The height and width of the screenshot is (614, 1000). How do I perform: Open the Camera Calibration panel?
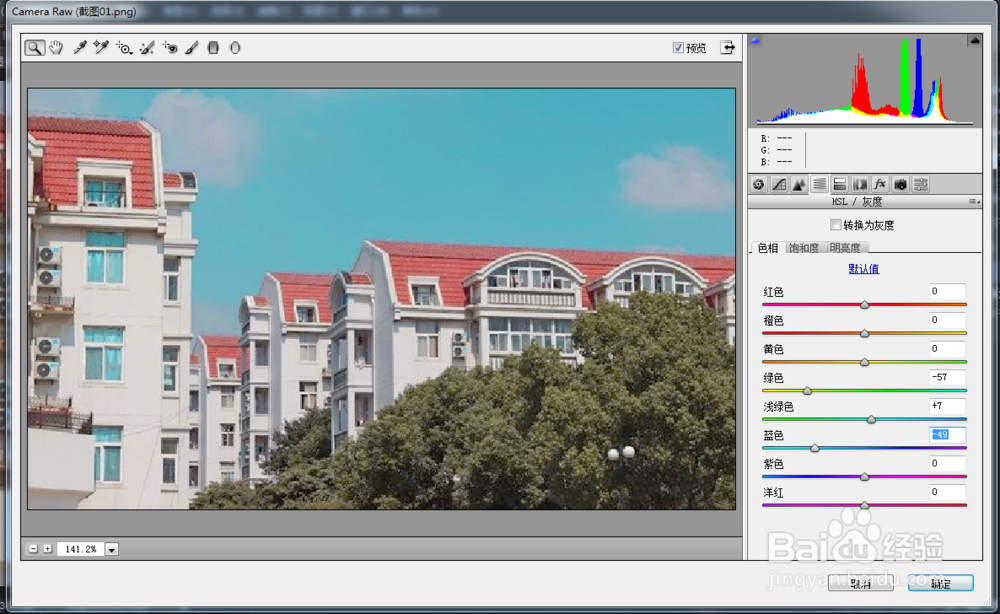(901, 184)
